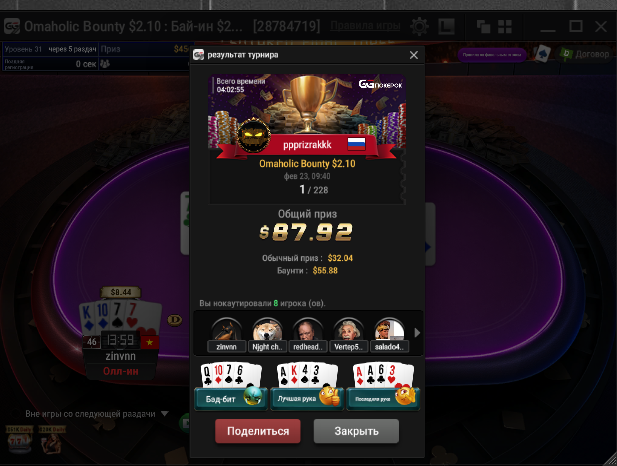Open the Bad-beat hand emoji badge
The width and height of the screenshot is (617, 466).
click(253, 396)
